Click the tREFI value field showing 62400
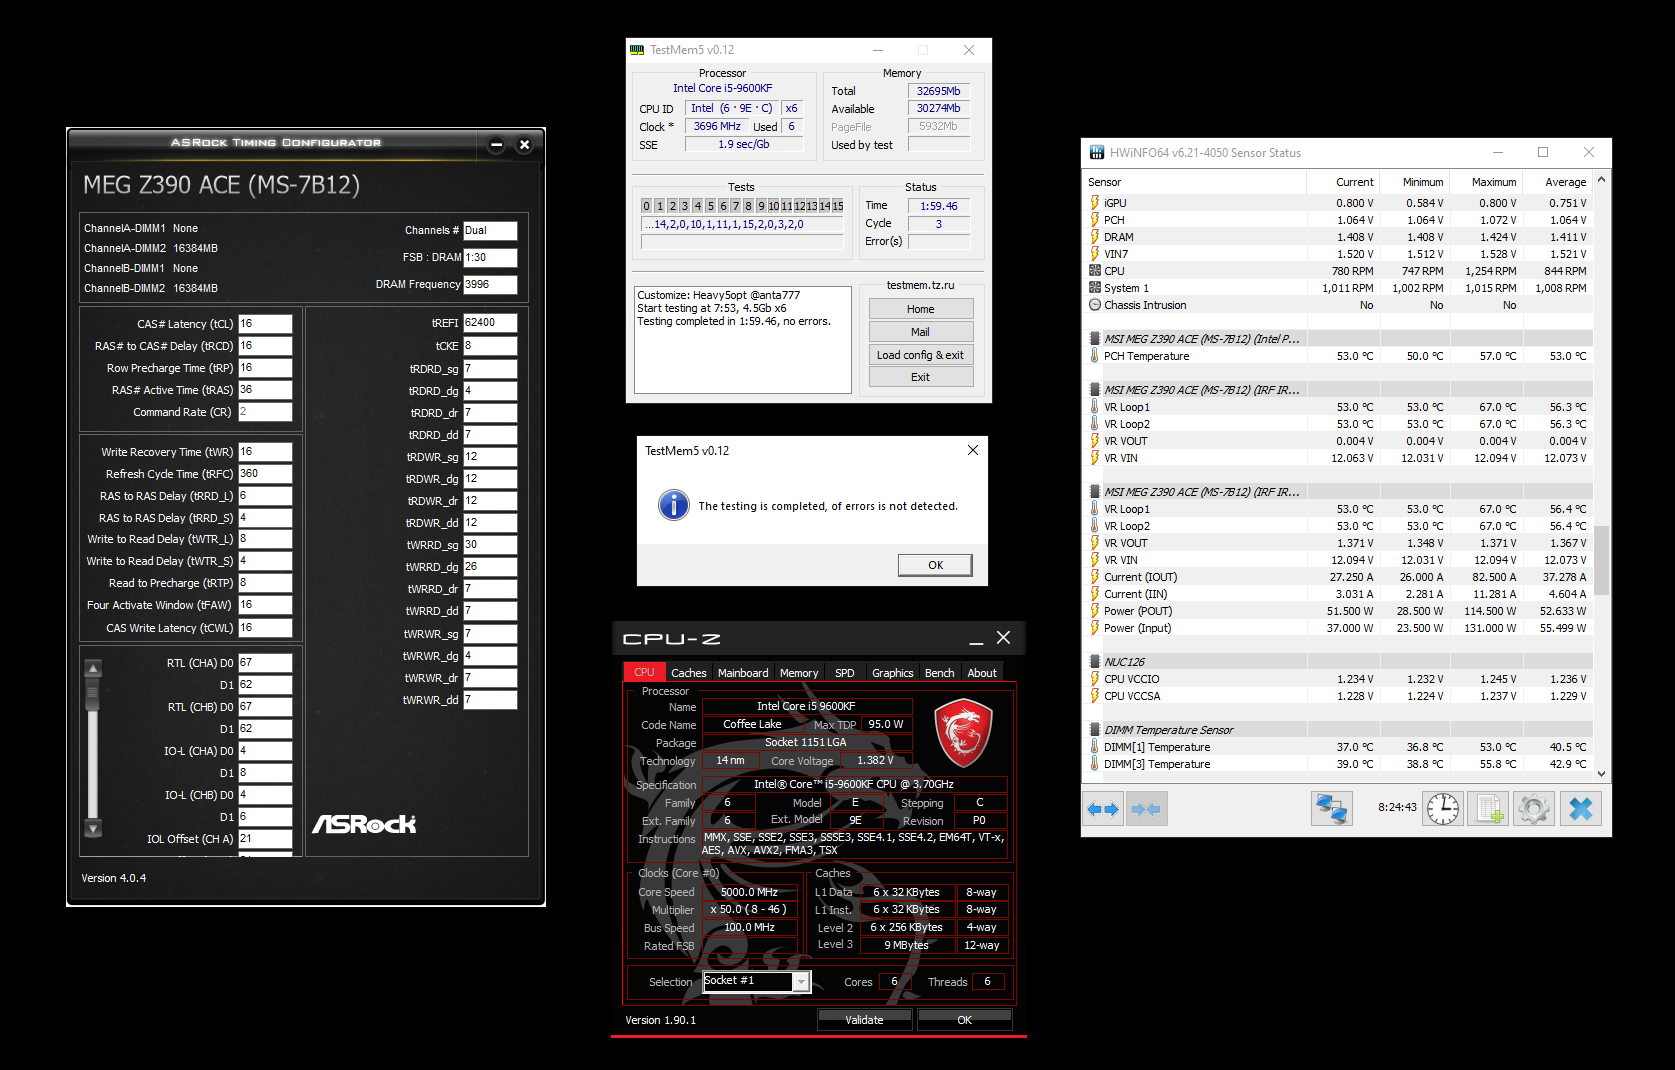 (x=490, y=323)
